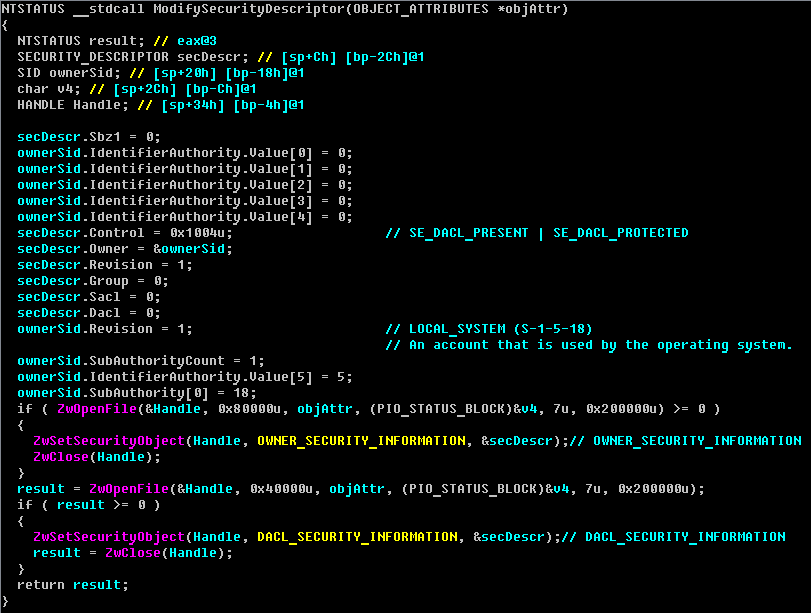Click ZwOpenFile in the 'result =' assignment

(129, 489)
